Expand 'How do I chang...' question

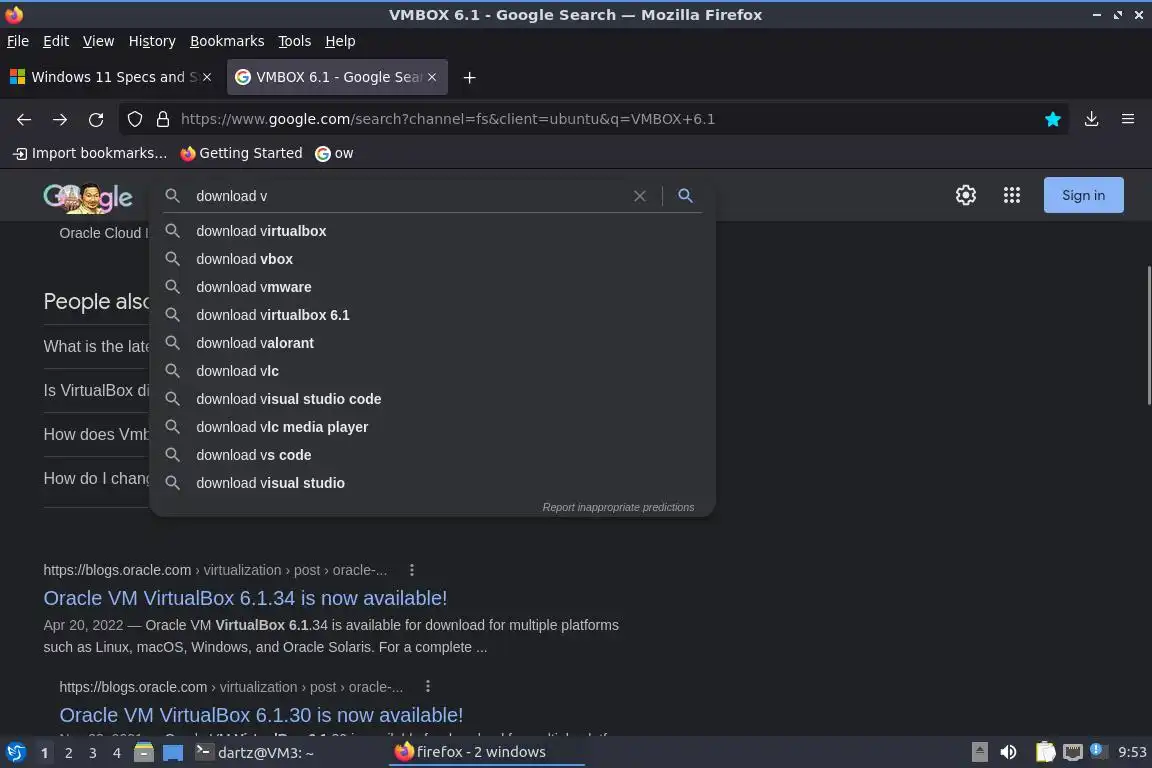pyautogui.click(x=96, y=478)
